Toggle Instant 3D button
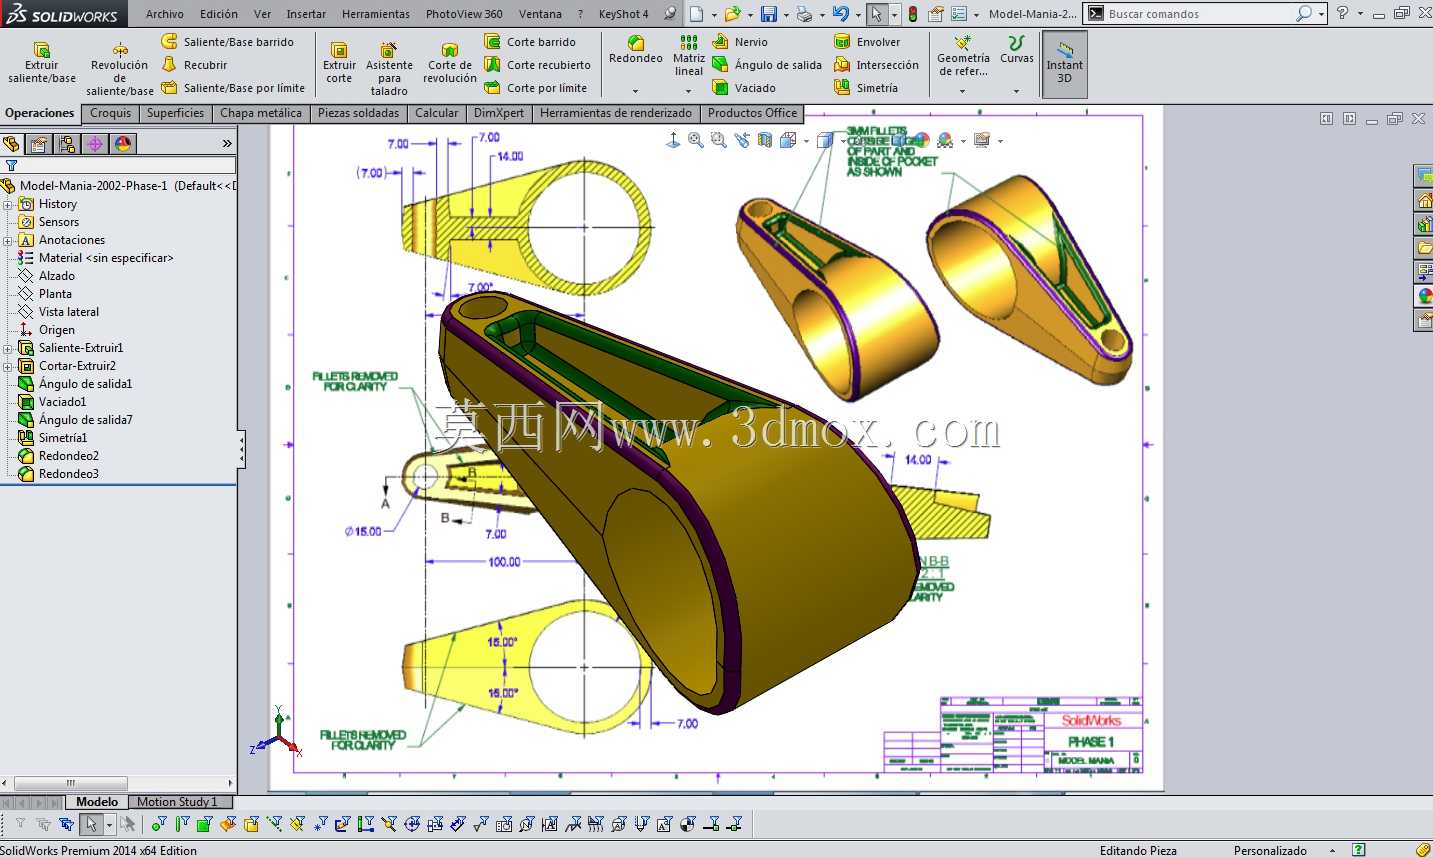Viewport: 1433px width, 857px height. point(1065,63)
